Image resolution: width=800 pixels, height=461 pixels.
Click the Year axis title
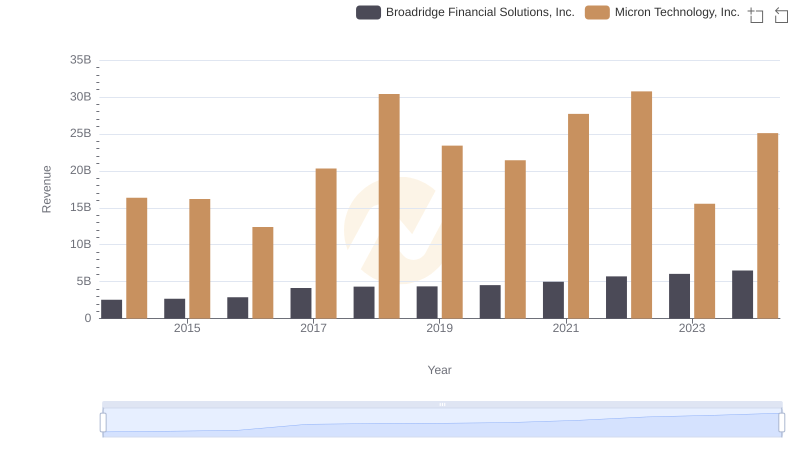pyautogui.click(x=439, y=370)
